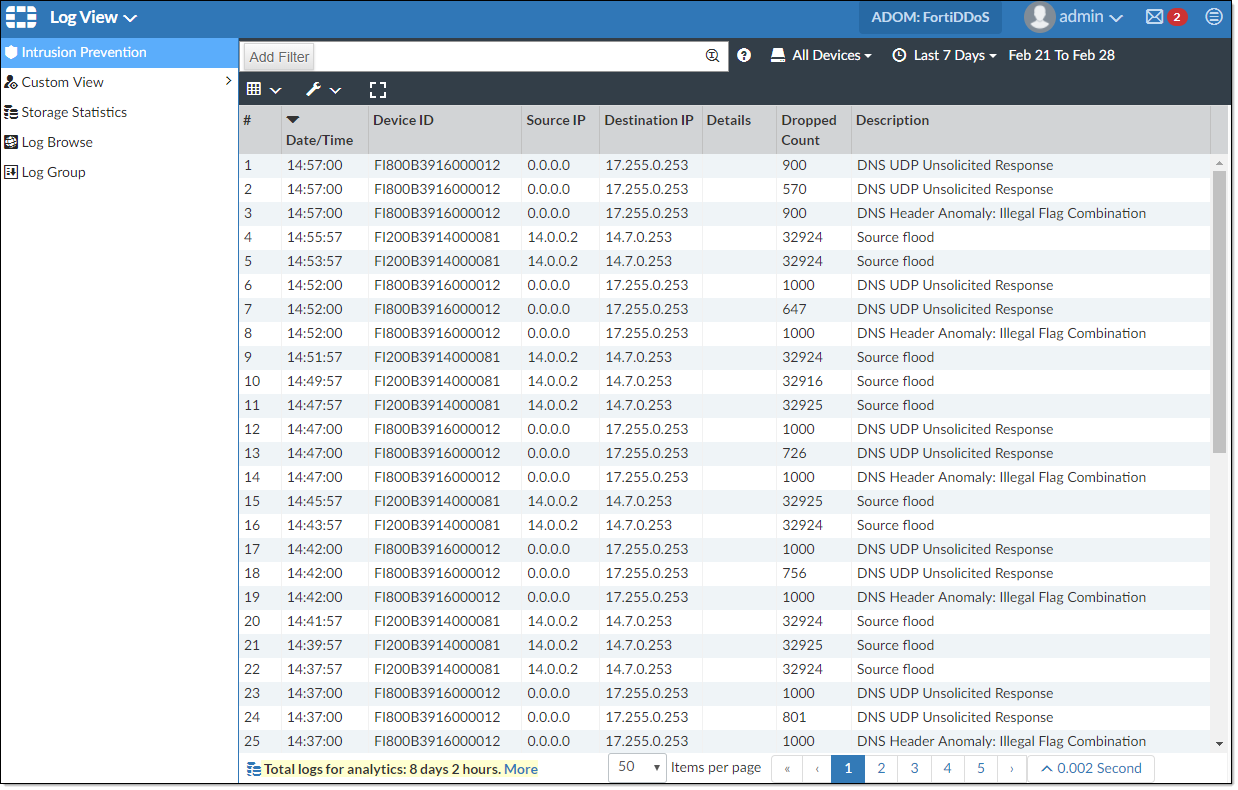
Task: Open the Log View dropdown
Action: (94, 17)
